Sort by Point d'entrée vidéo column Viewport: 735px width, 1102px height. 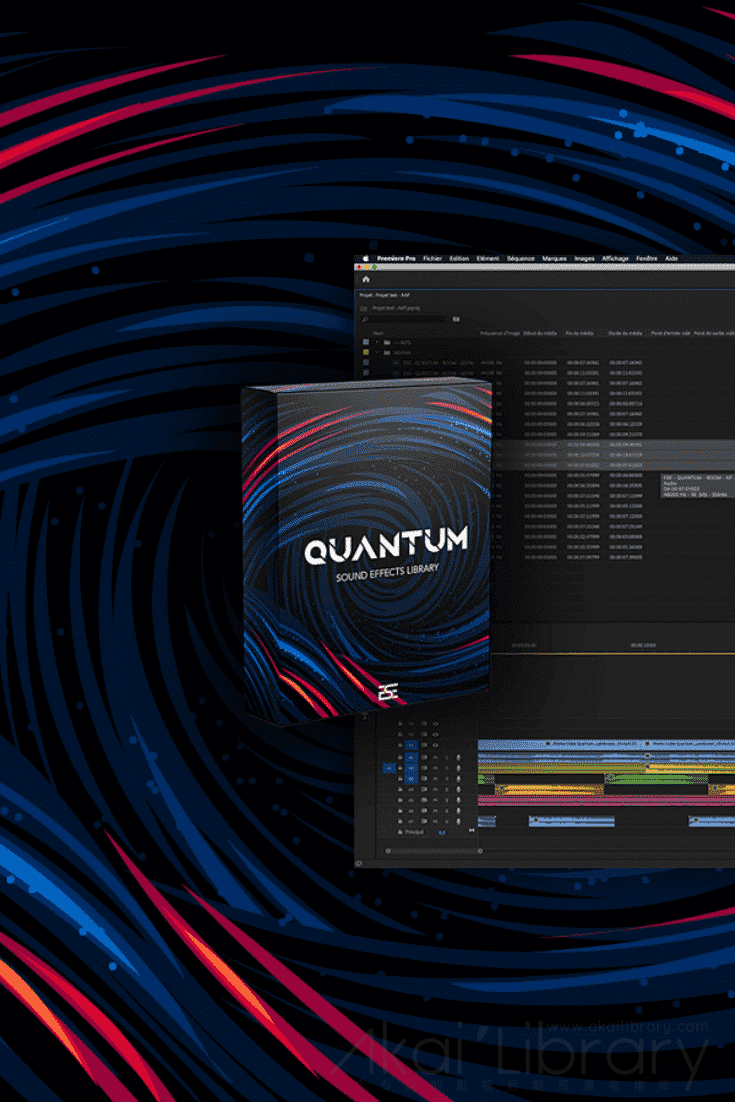670,333
